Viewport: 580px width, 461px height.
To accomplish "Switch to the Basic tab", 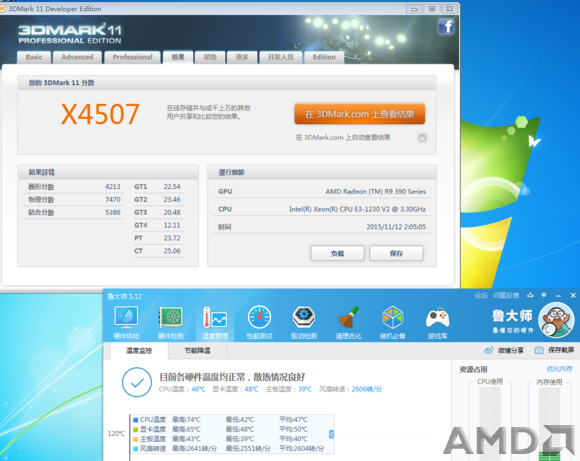I will [34, 57].
